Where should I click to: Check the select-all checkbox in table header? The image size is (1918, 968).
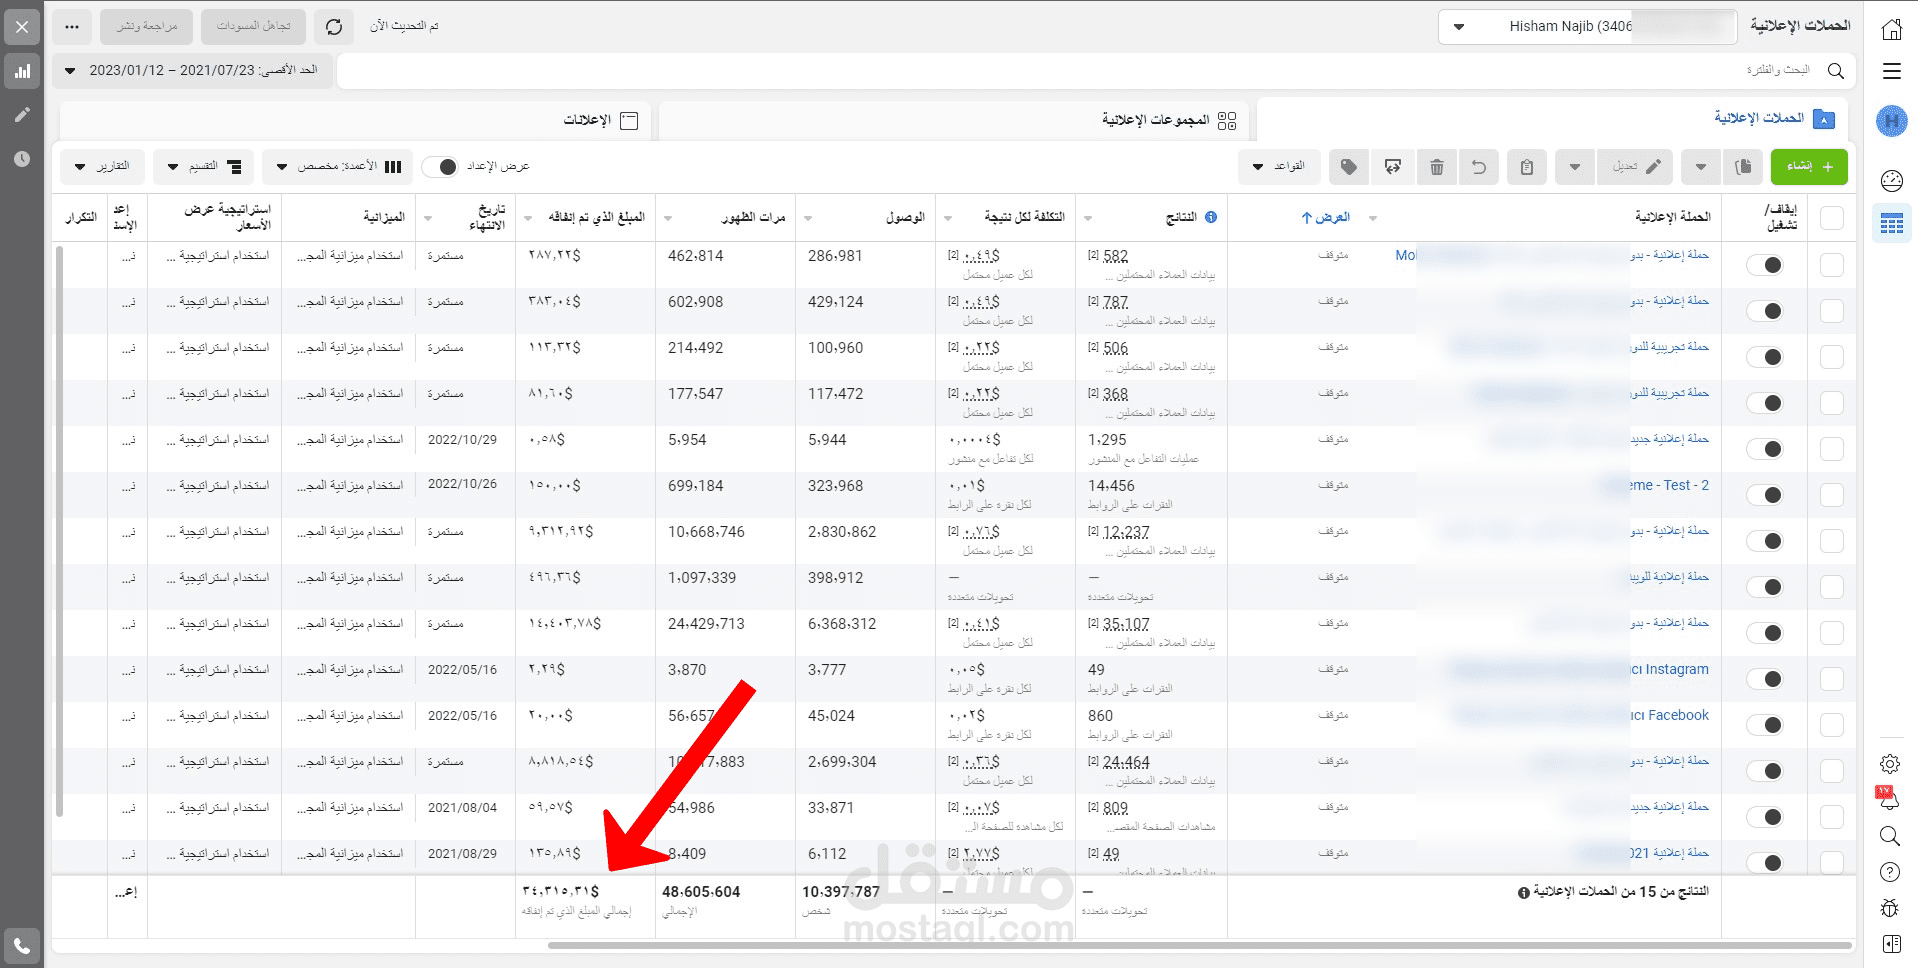pos(1832,218)
